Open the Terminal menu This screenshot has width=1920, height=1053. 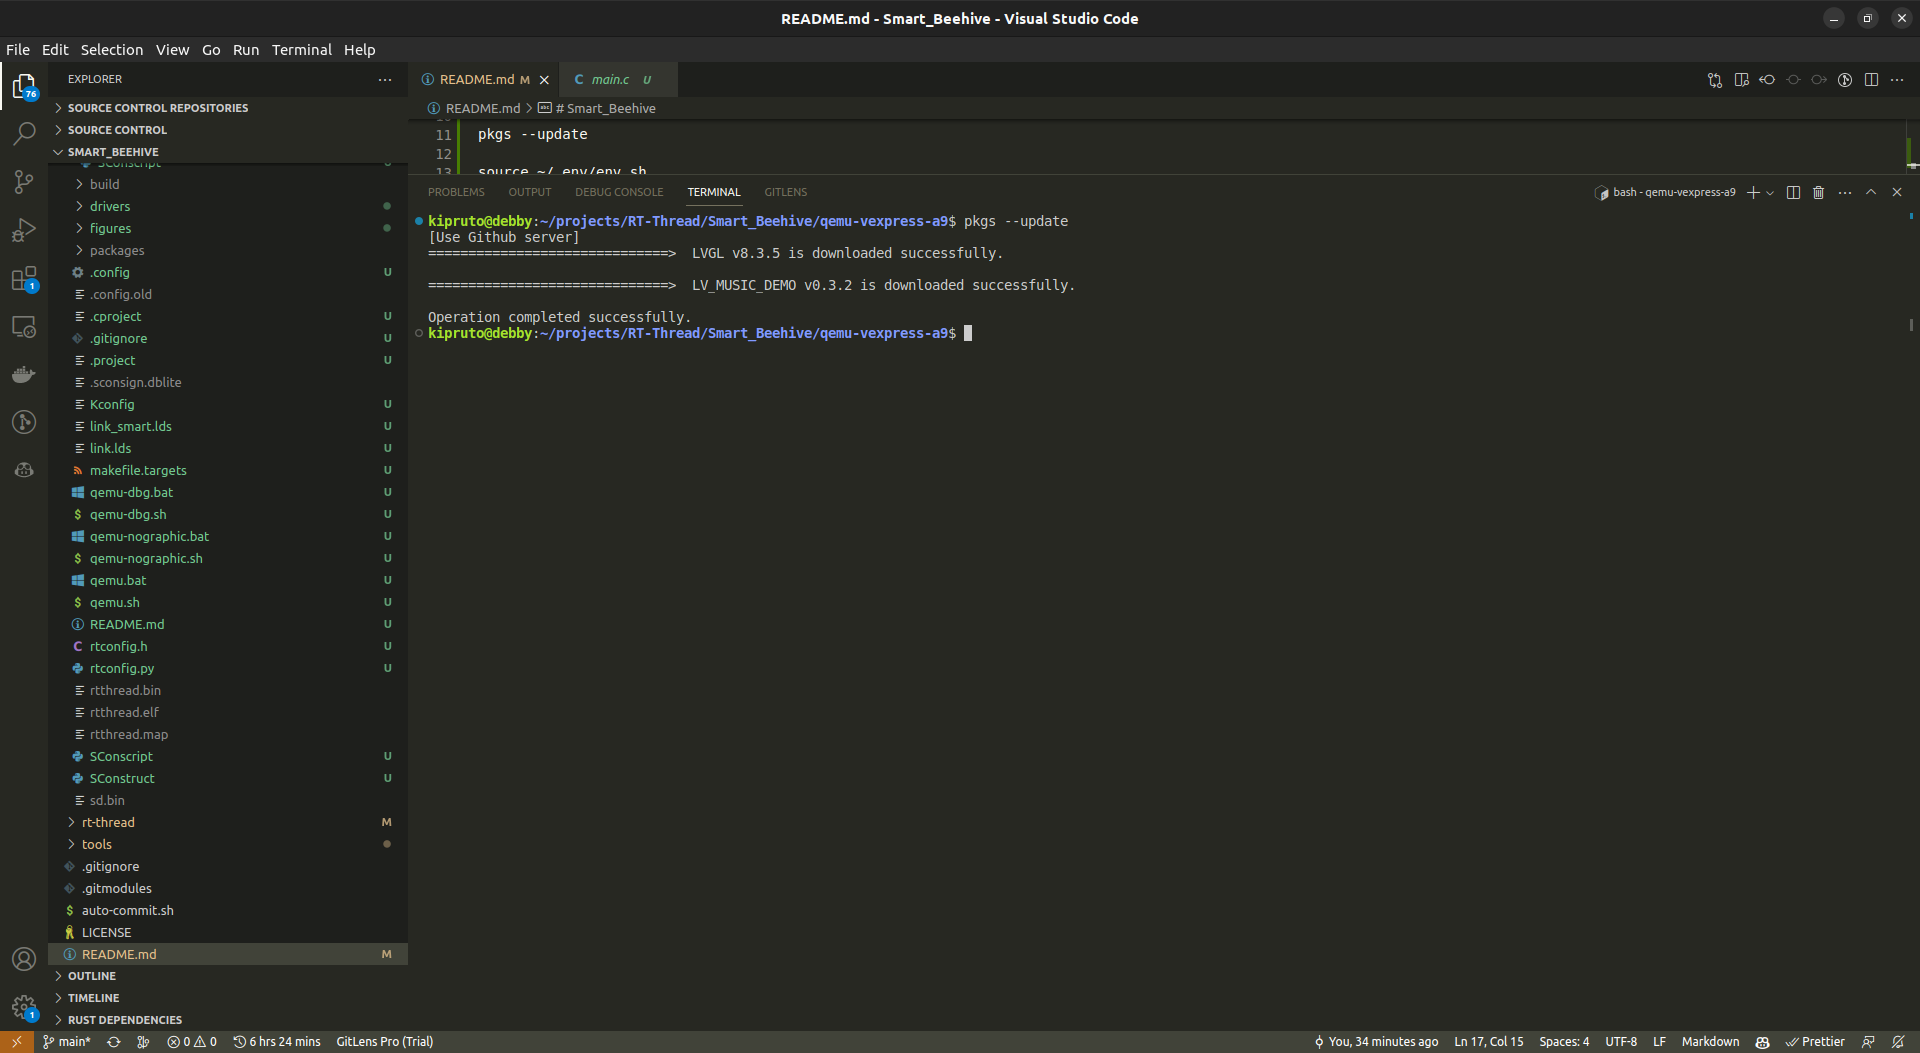301,49
